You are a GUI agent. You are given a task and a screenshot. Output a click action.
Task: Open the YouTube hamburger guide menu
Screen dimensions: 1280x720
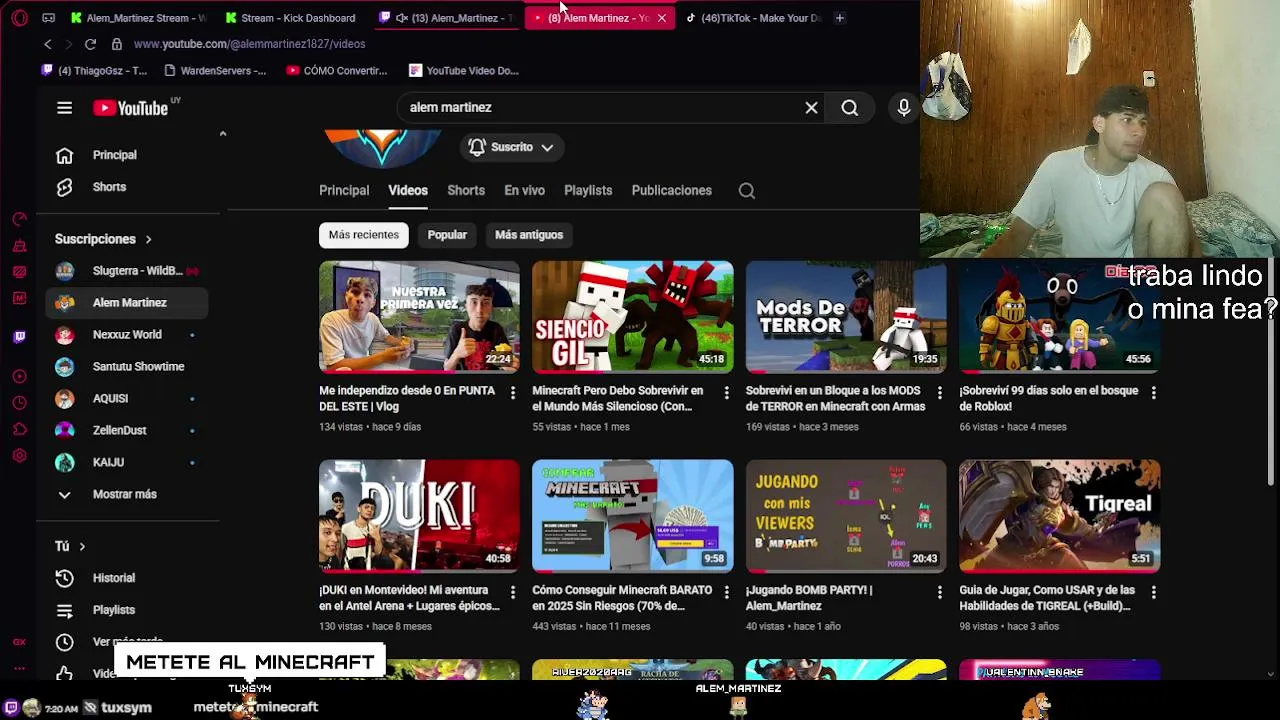64,108
